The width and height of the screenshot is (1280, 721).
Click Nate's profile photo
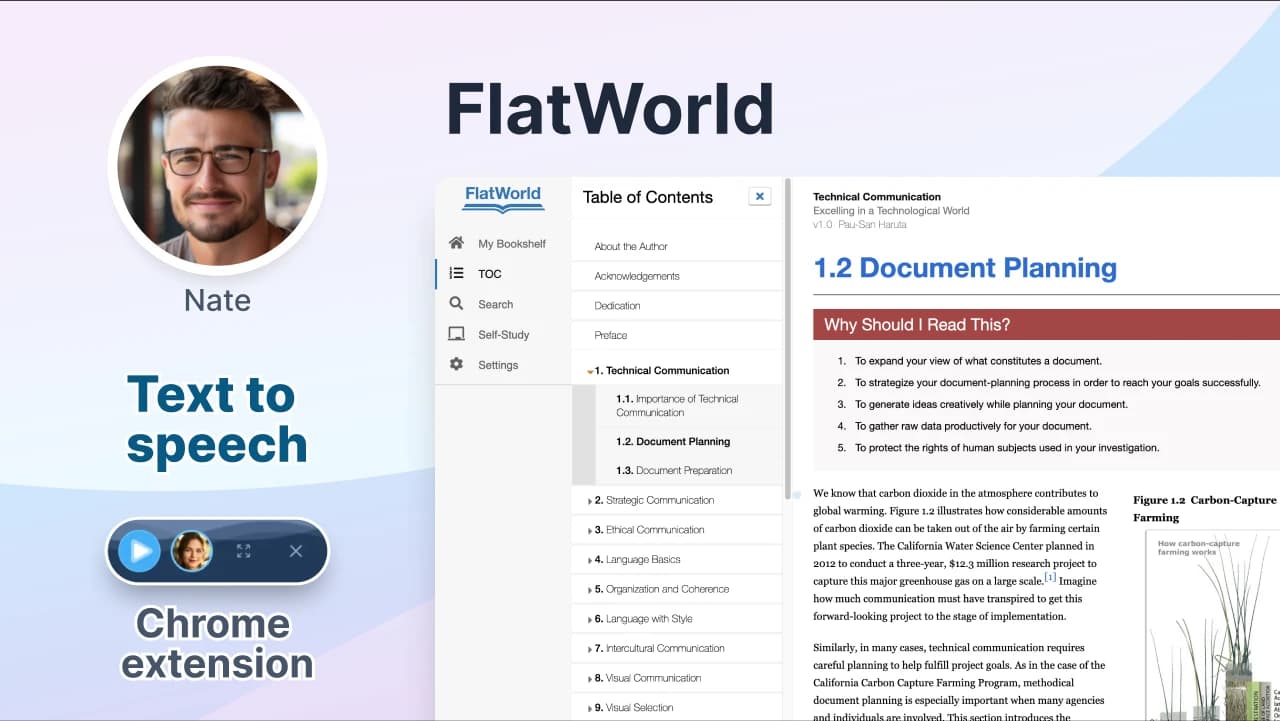[x=218, y=166]
